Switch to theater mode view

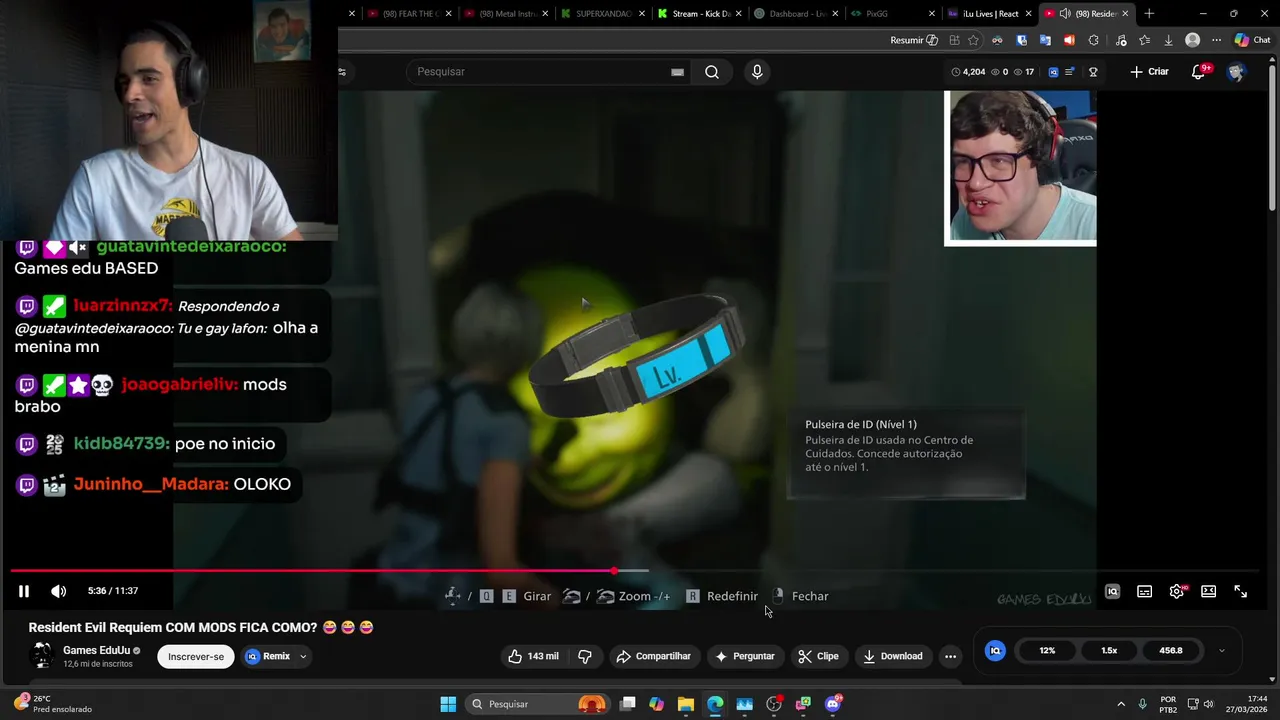click(x=1208, y=591)
